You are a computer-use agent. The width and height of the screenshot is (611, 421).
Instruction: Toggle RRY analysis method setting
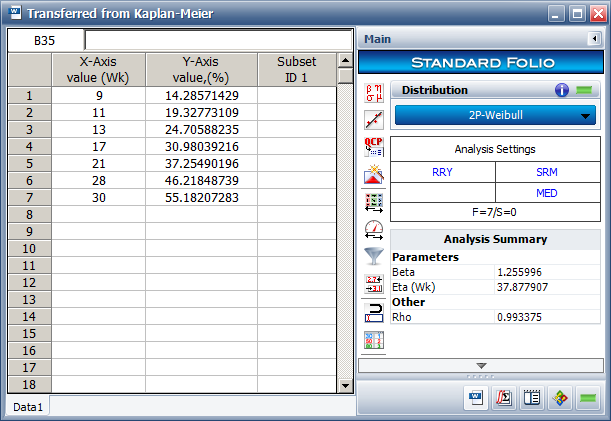coord(441,171)
